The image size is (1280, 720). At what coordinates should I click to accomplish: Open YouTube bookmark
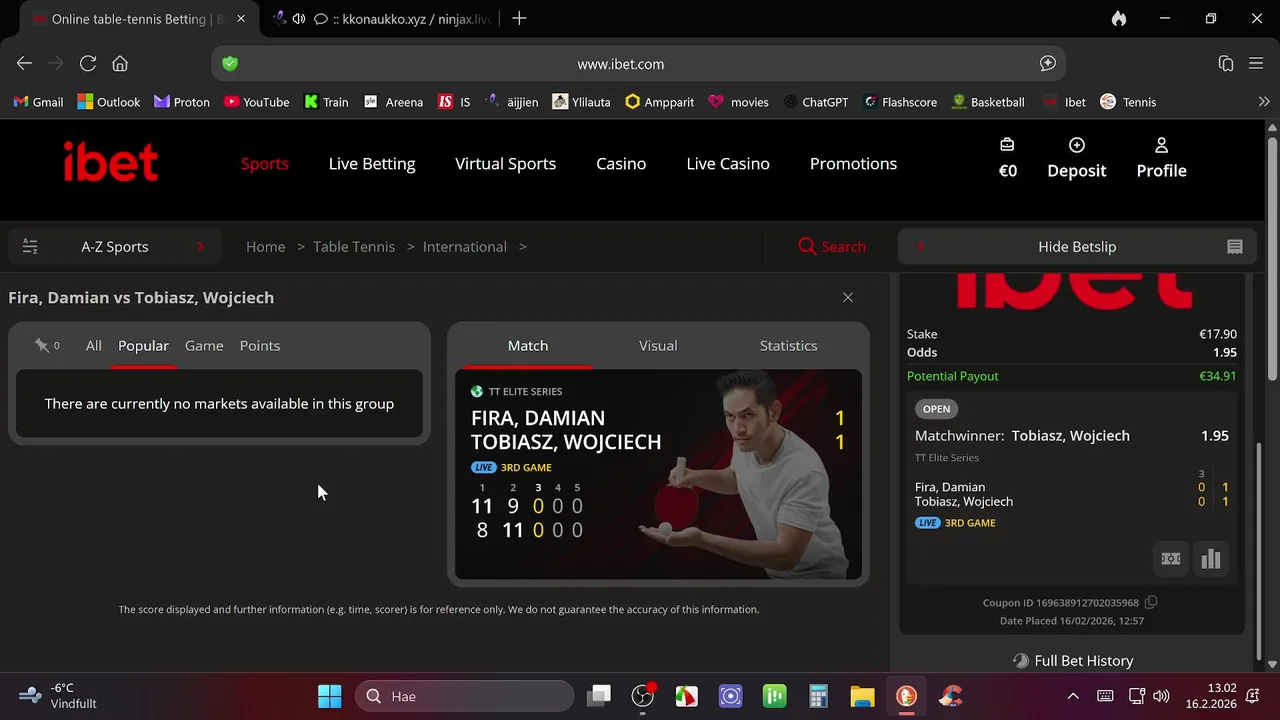click(257, 102)
